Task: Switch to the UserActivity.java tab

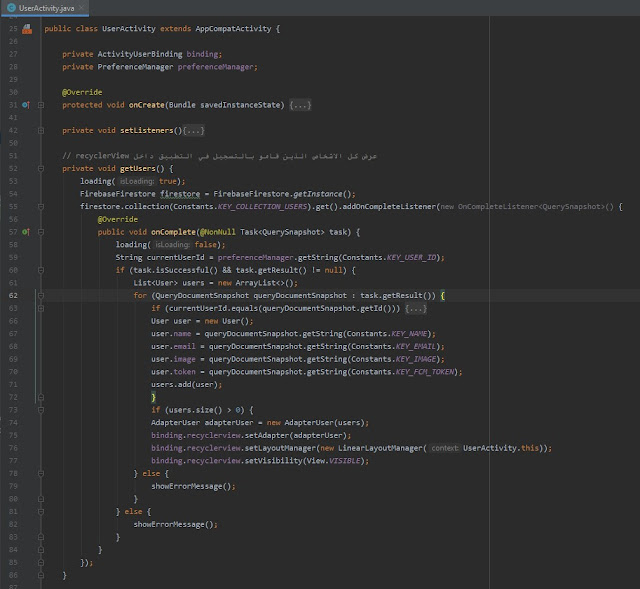Action: [x=48, y=8]
